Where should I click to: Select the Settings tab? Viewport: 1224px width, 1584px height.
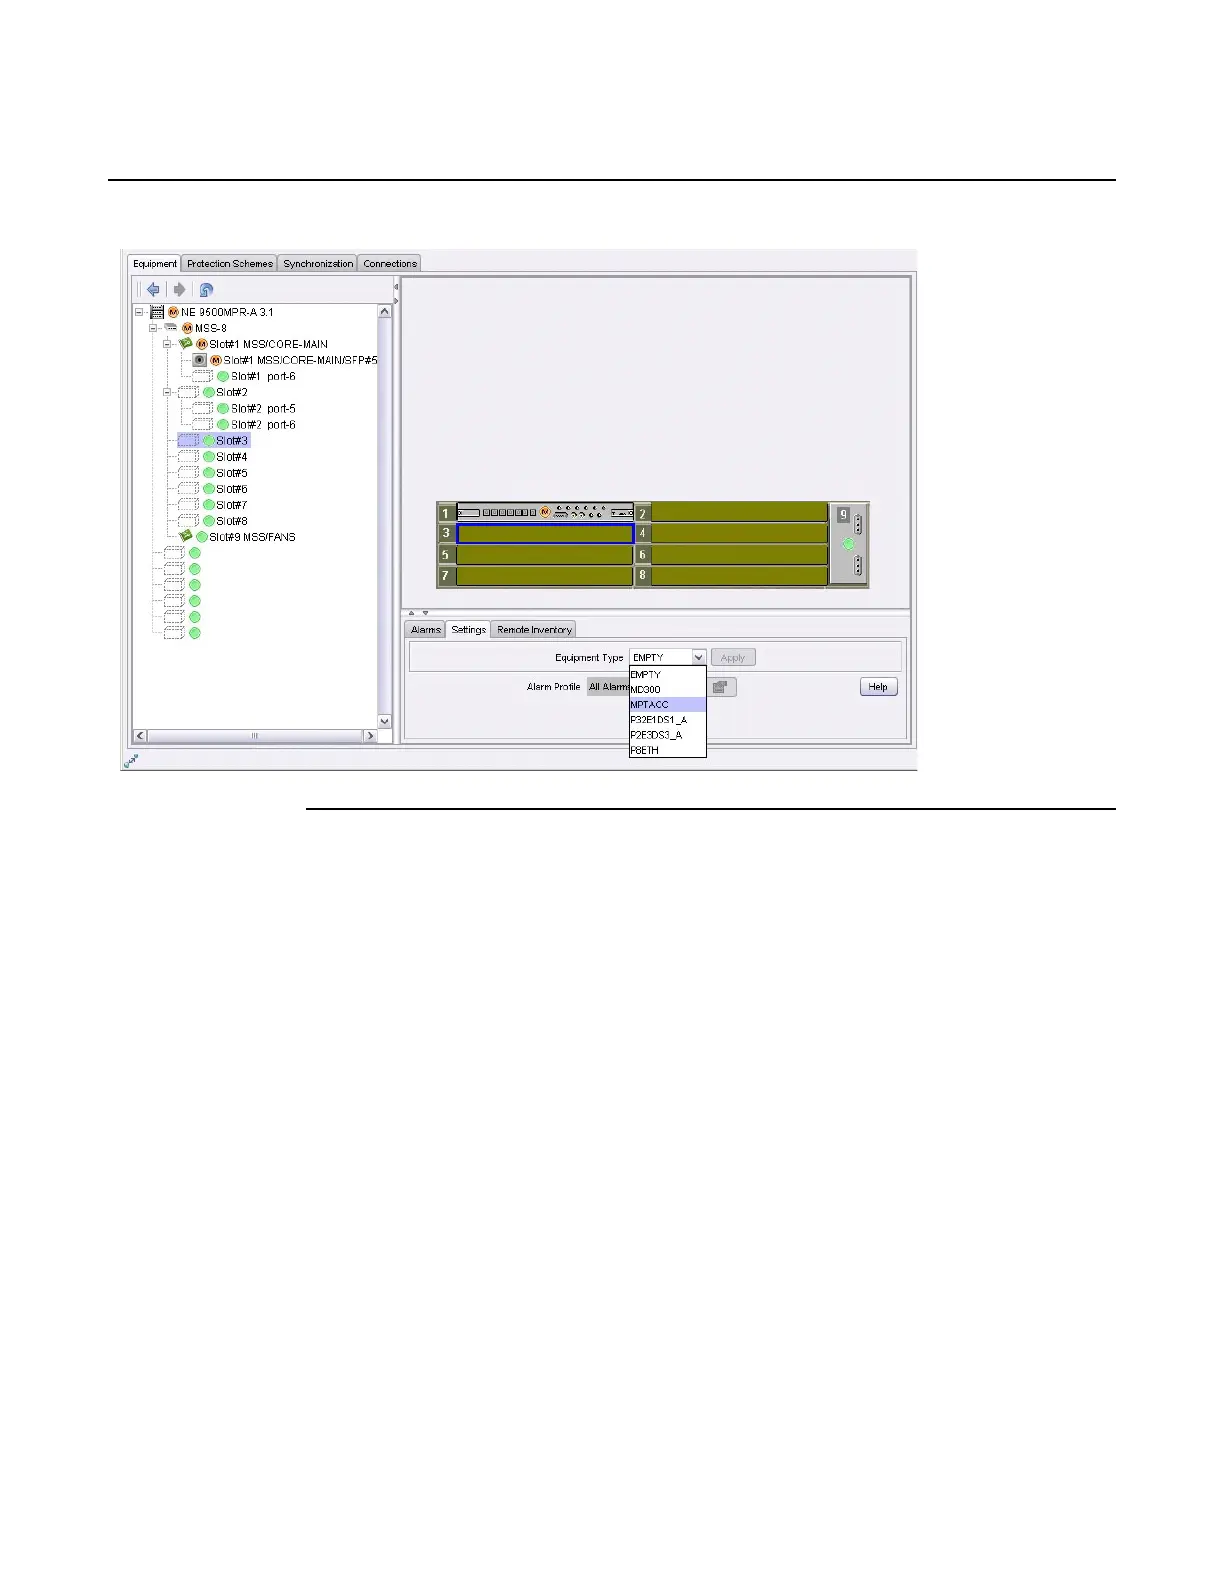(468, 629)
